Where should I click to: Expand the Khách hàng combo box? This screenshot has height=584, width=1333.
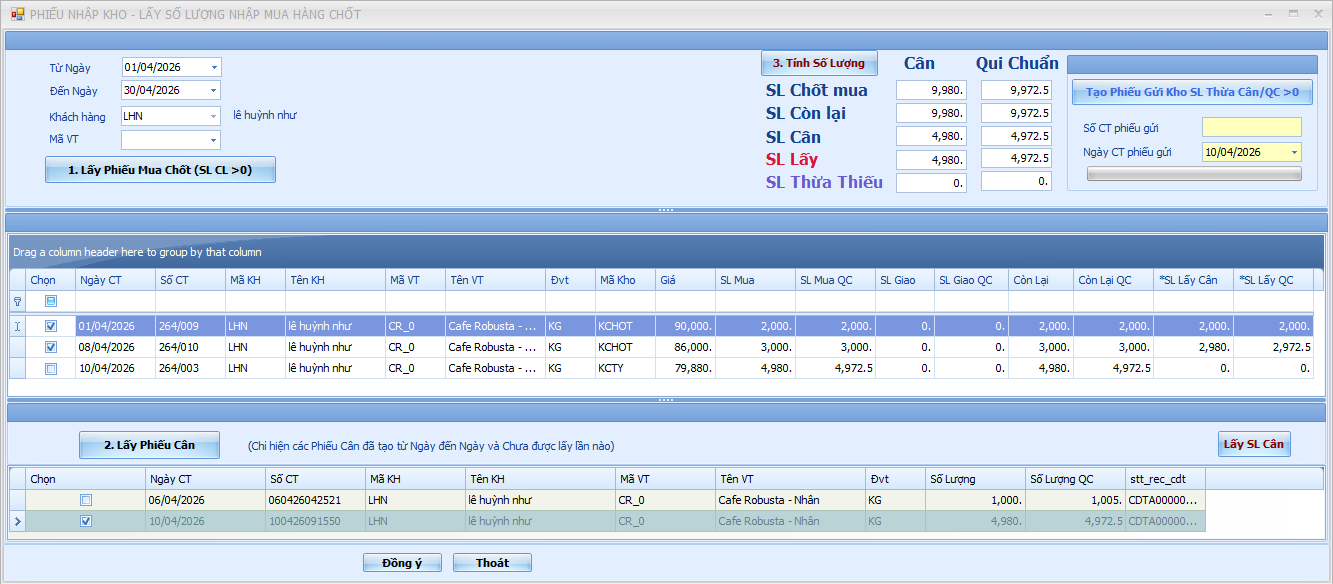pos(214,116)
